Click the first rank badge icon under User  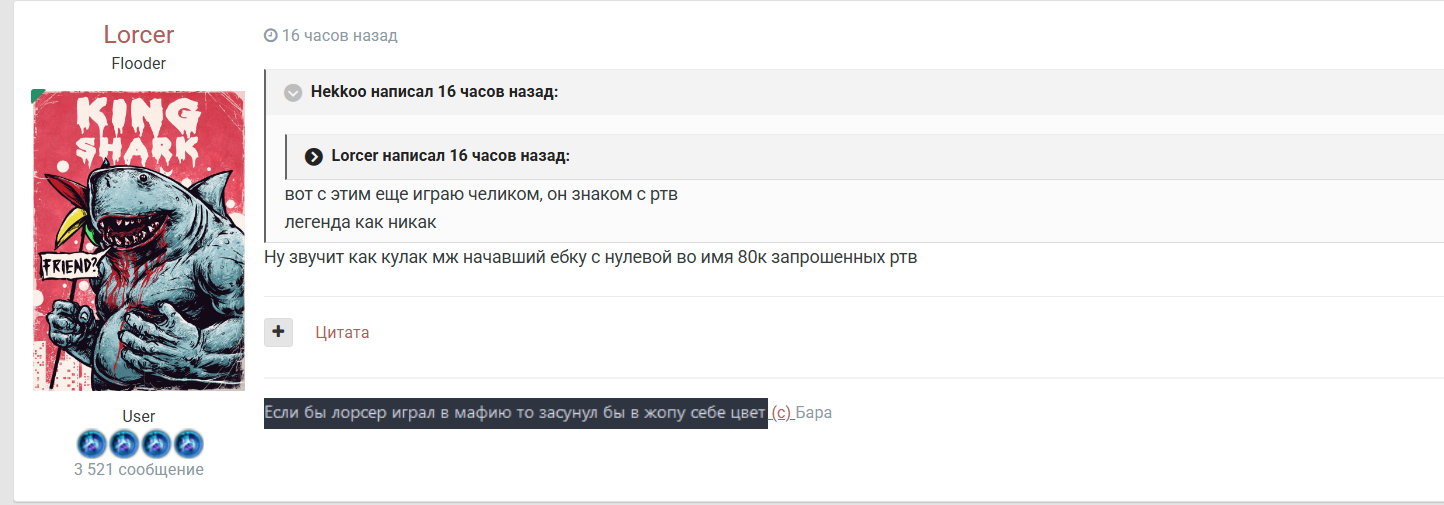click(x=91, y=443)
